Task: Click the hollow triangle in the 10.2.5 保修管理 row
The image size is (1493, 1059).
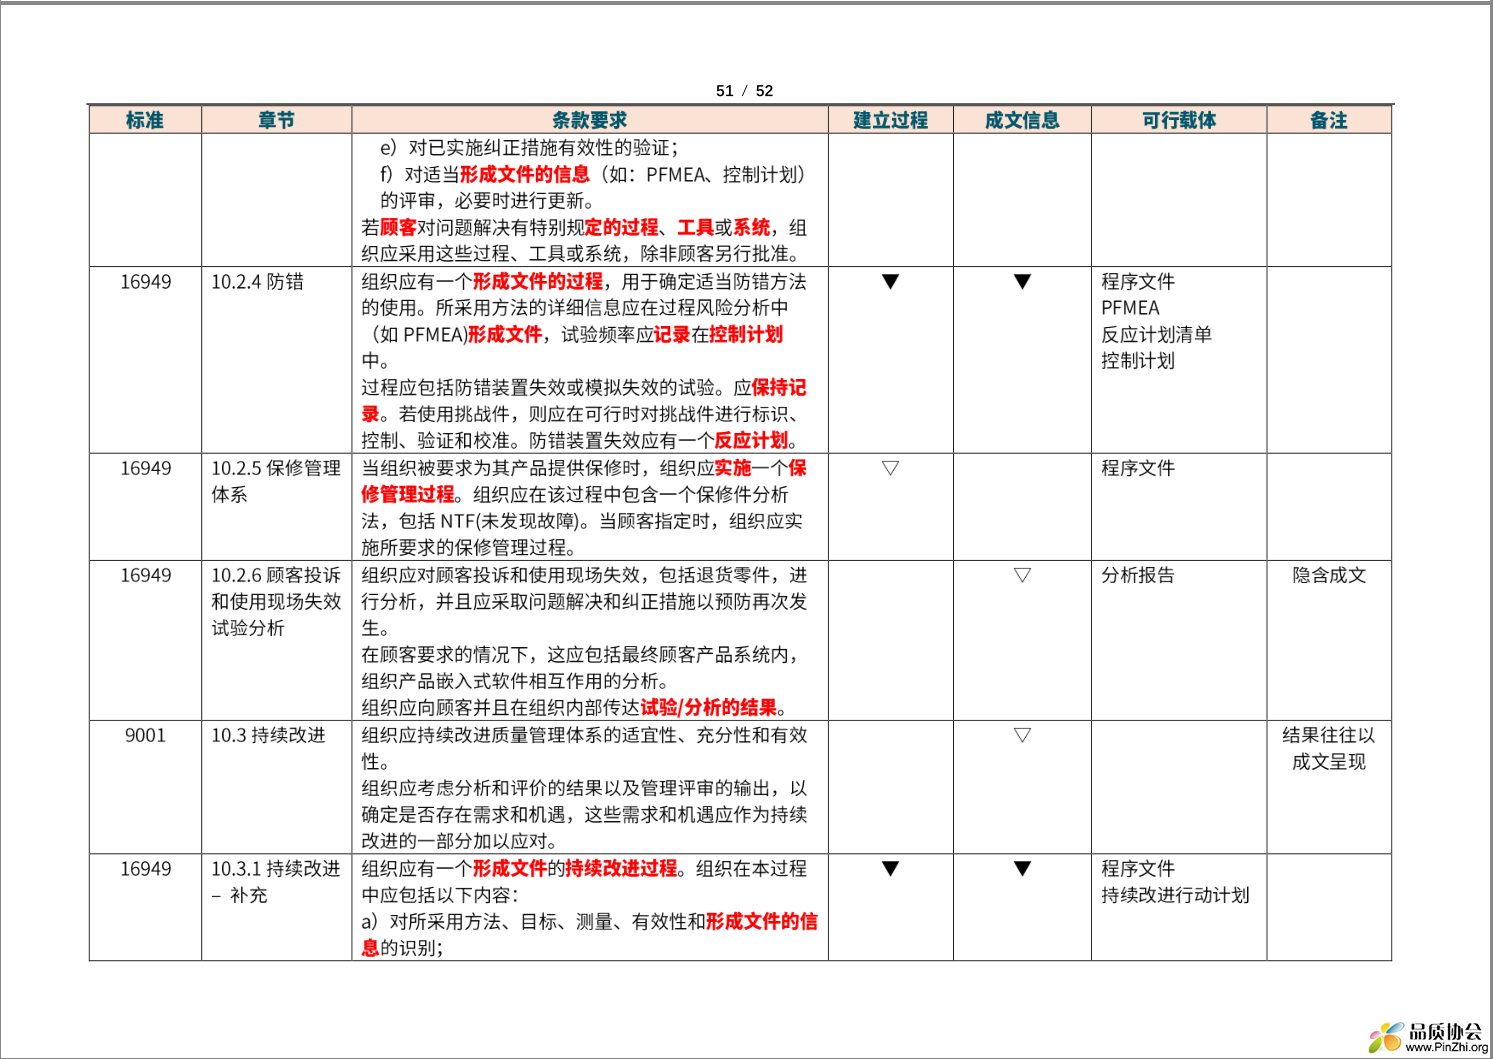Action: coord(890,468)
